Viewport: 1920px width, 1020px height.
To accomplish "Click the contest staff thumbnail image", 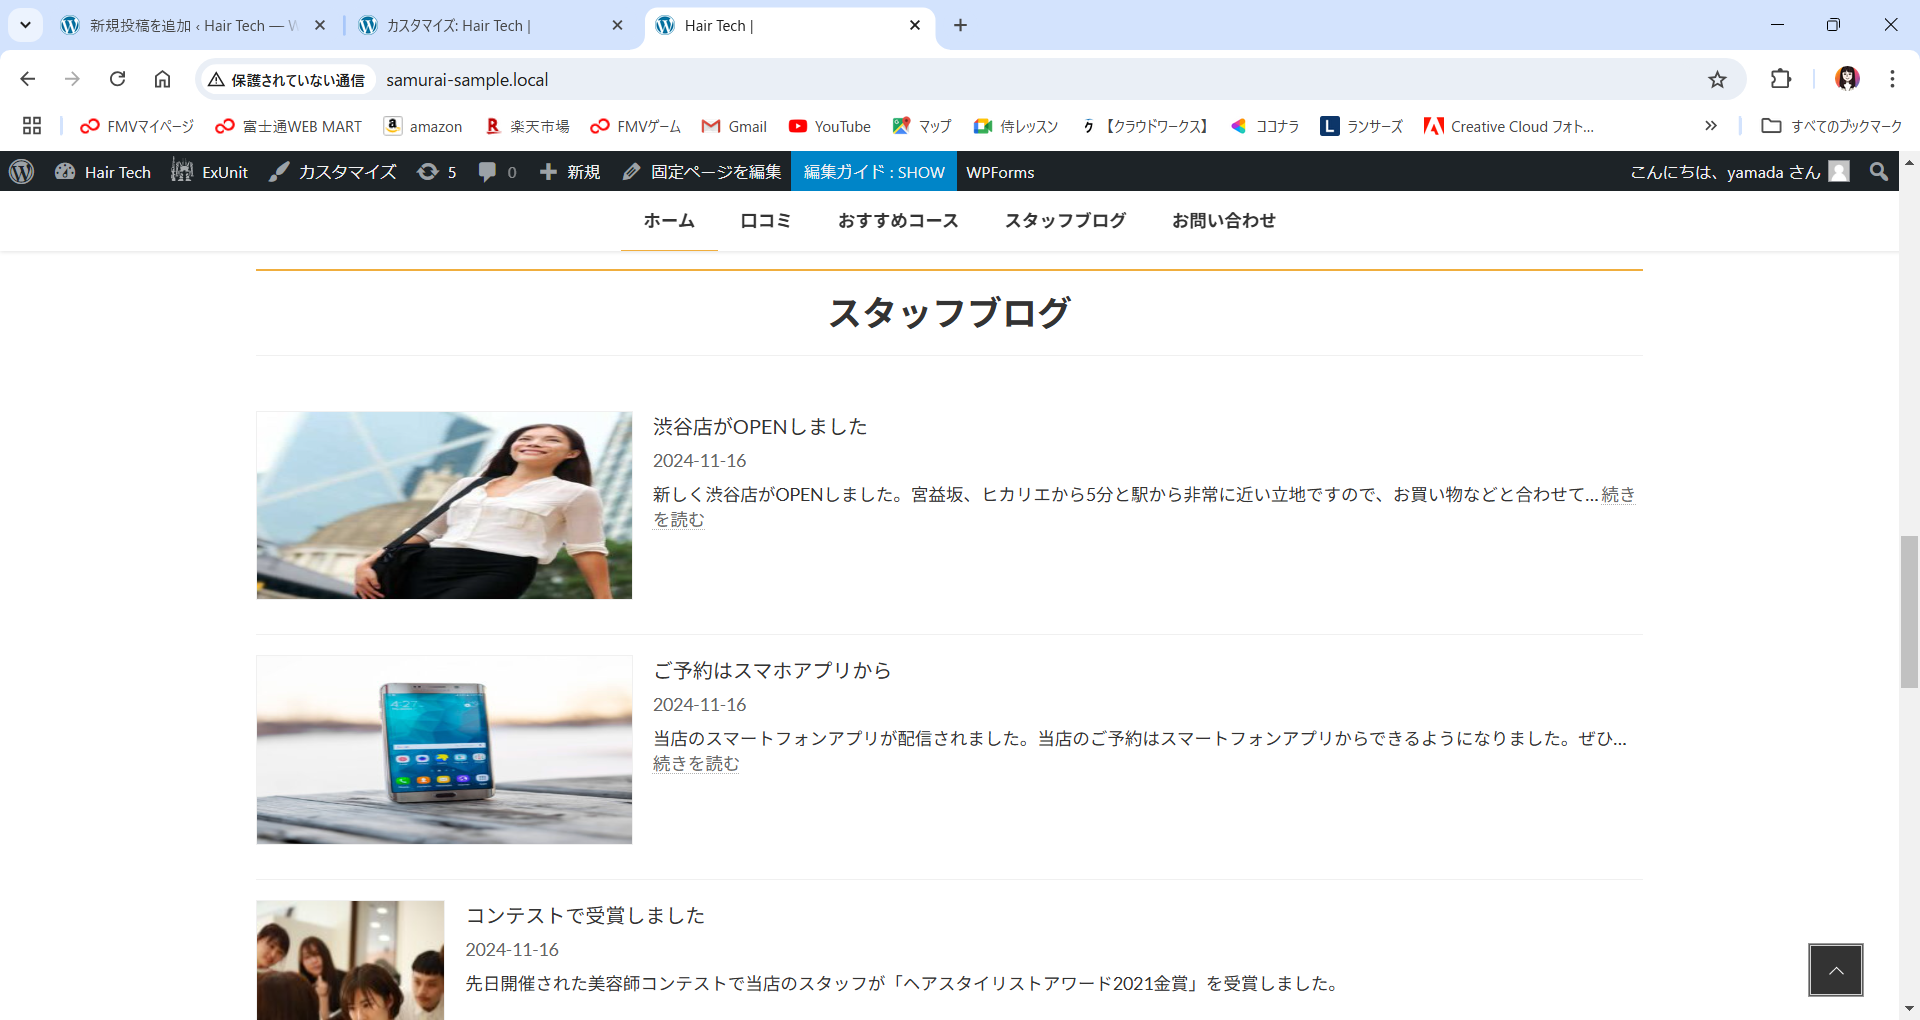I will [x=350, y=960].
